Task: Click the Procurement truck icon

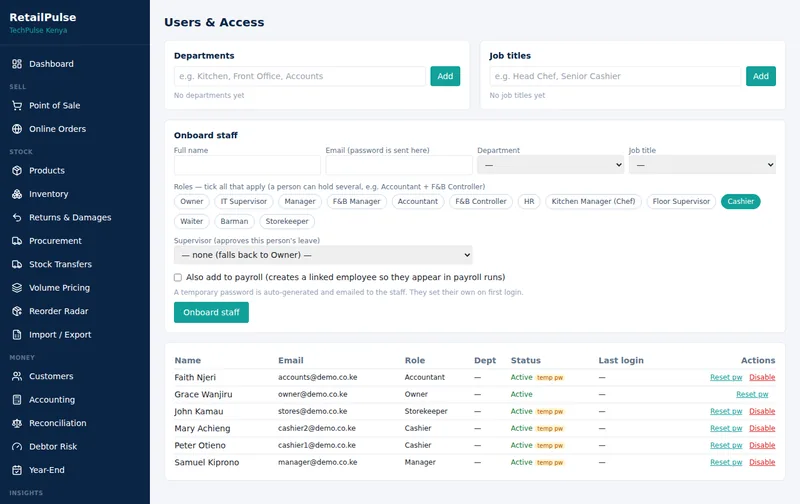Action: click(17, 241)
